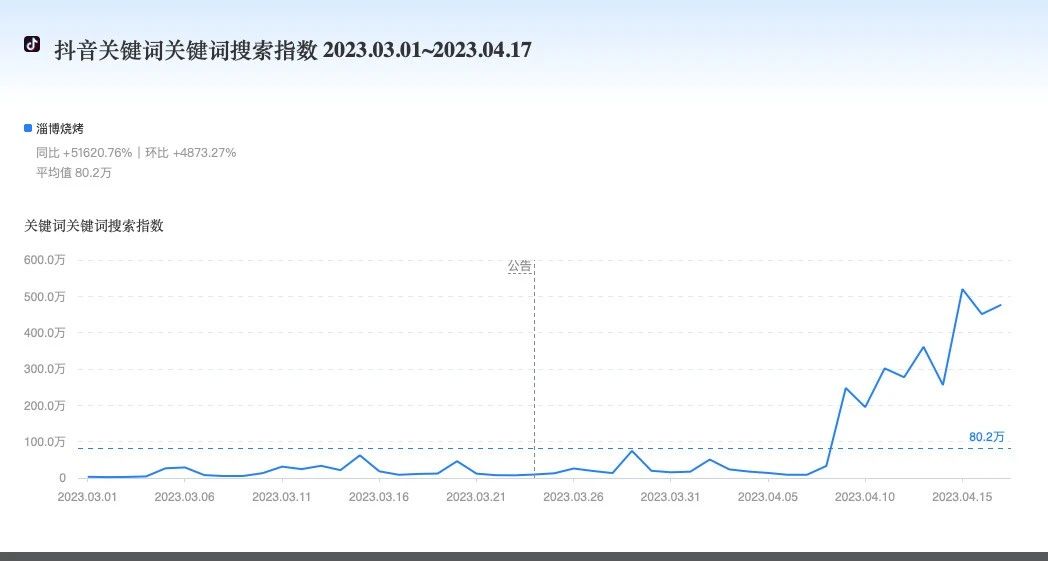Image resolution: width=1048 pixels, height=561 pixels.
Task: Click the 2023.03.01 x-axis date
Action: point(87,497)
